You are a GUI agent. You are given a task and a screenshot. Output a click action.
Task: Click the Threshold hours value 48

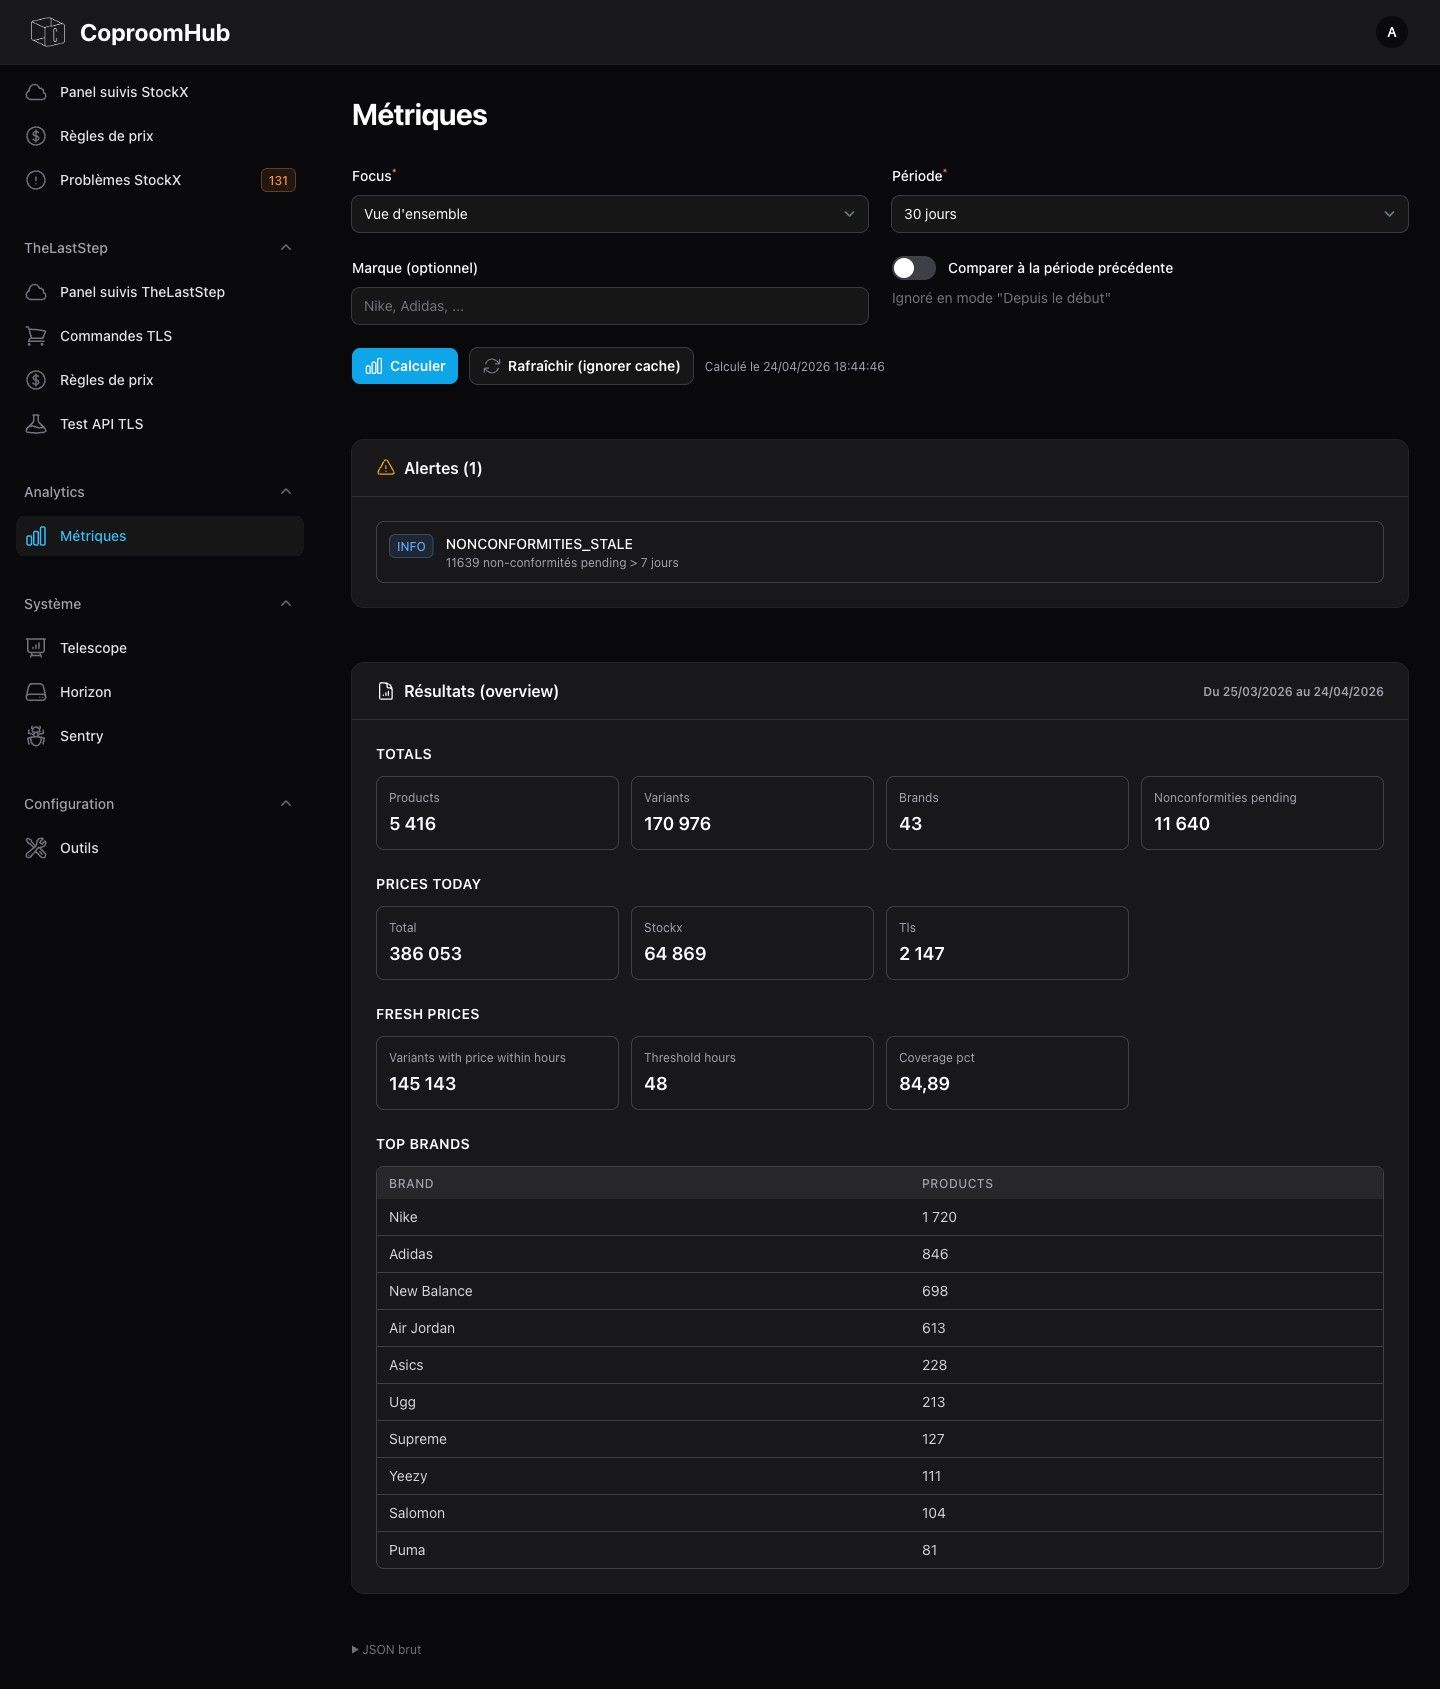pos(655,1084)
